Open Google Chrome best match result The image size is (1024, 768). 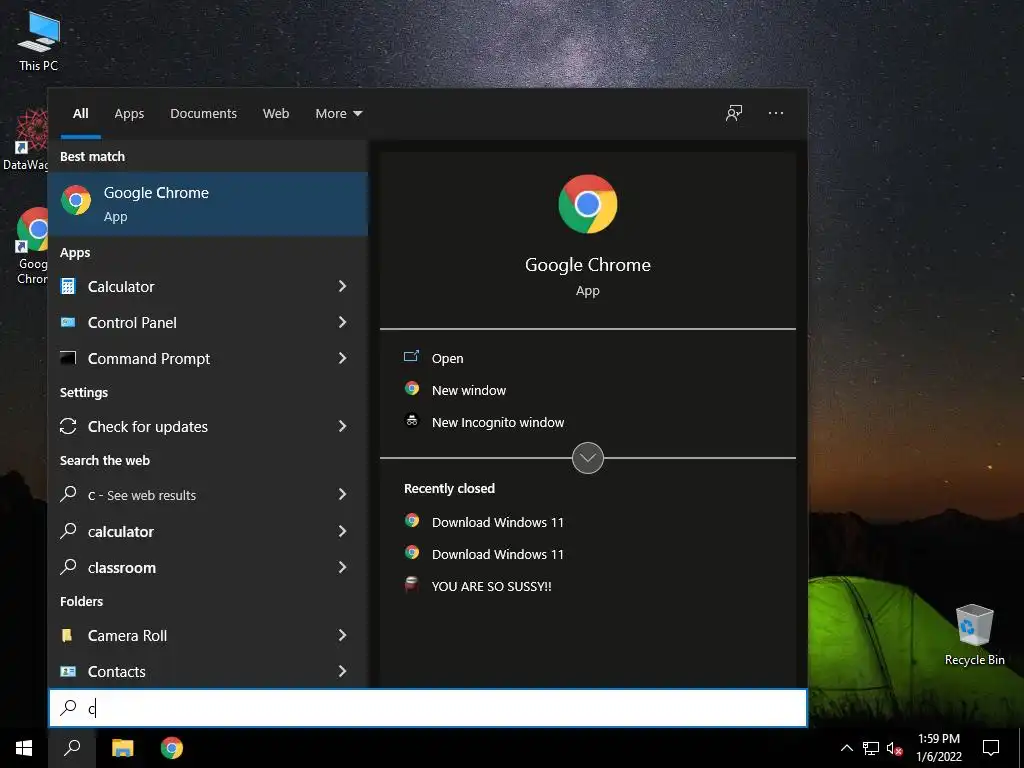tap(208, 204)
